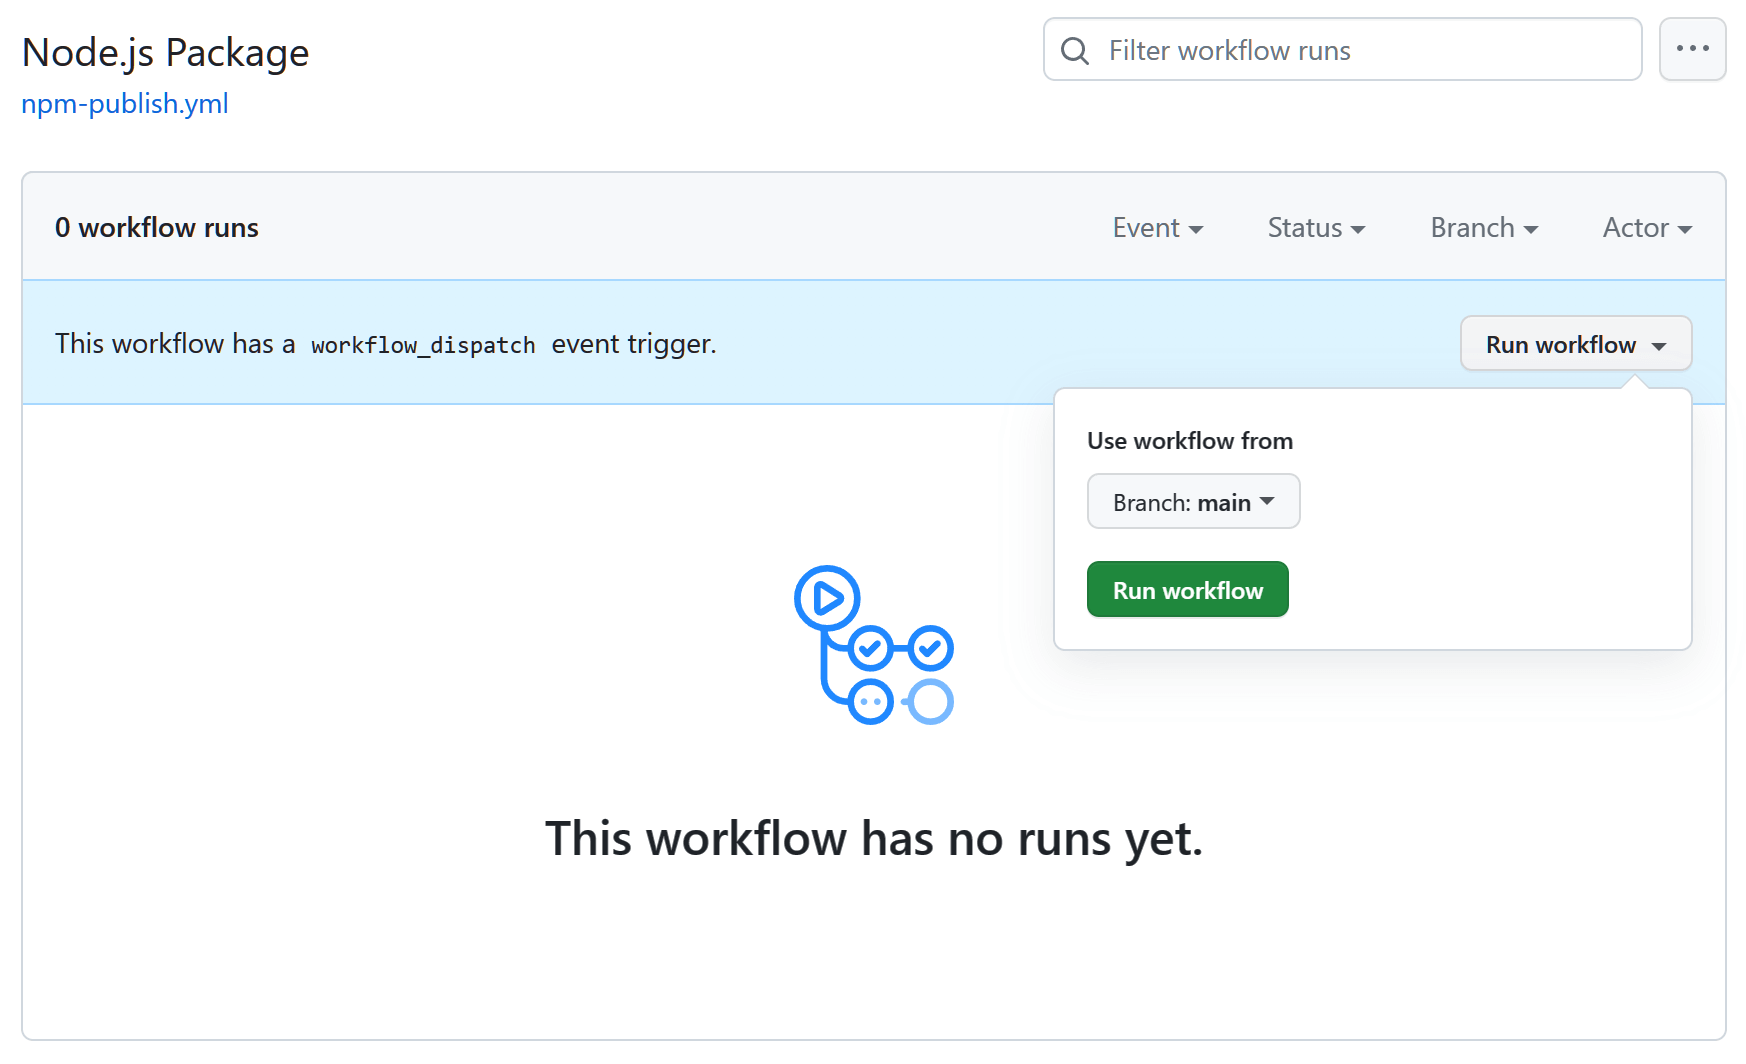Open the Branch filter dropdown
The width and height of the screenshot is (1746, 1064).
pos(1482,228)
